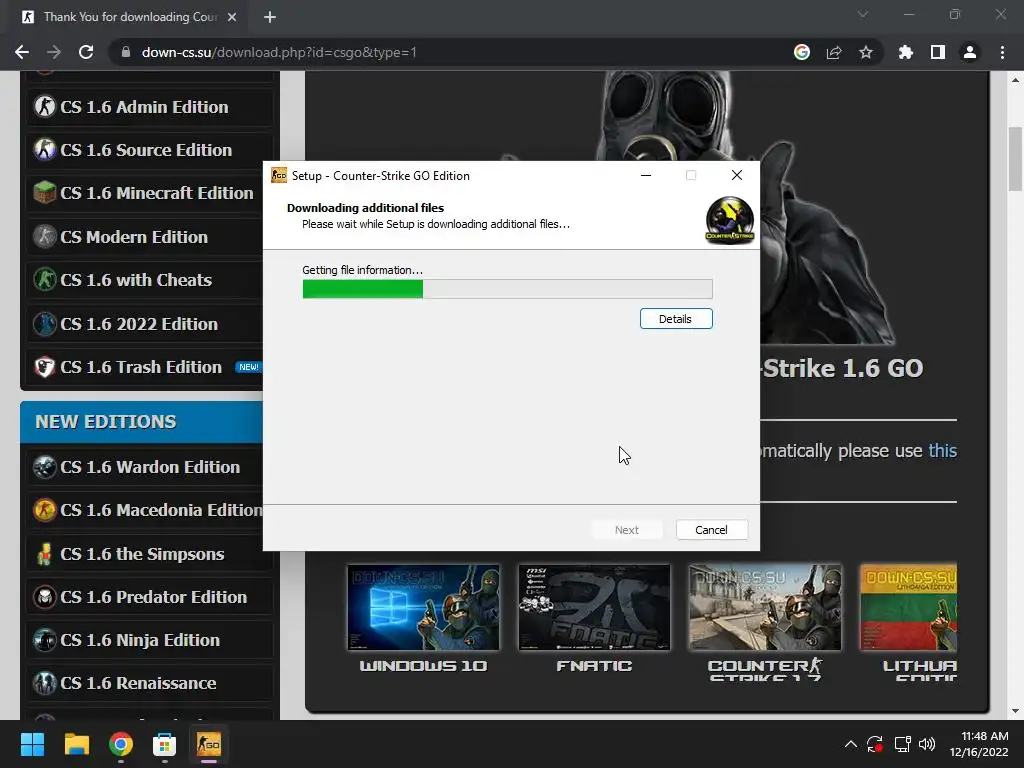Image resolution: width=1024 pixels, height=768 pixels.
Task: Click the Minecraft block icon in sidebar
Action: 44,193
